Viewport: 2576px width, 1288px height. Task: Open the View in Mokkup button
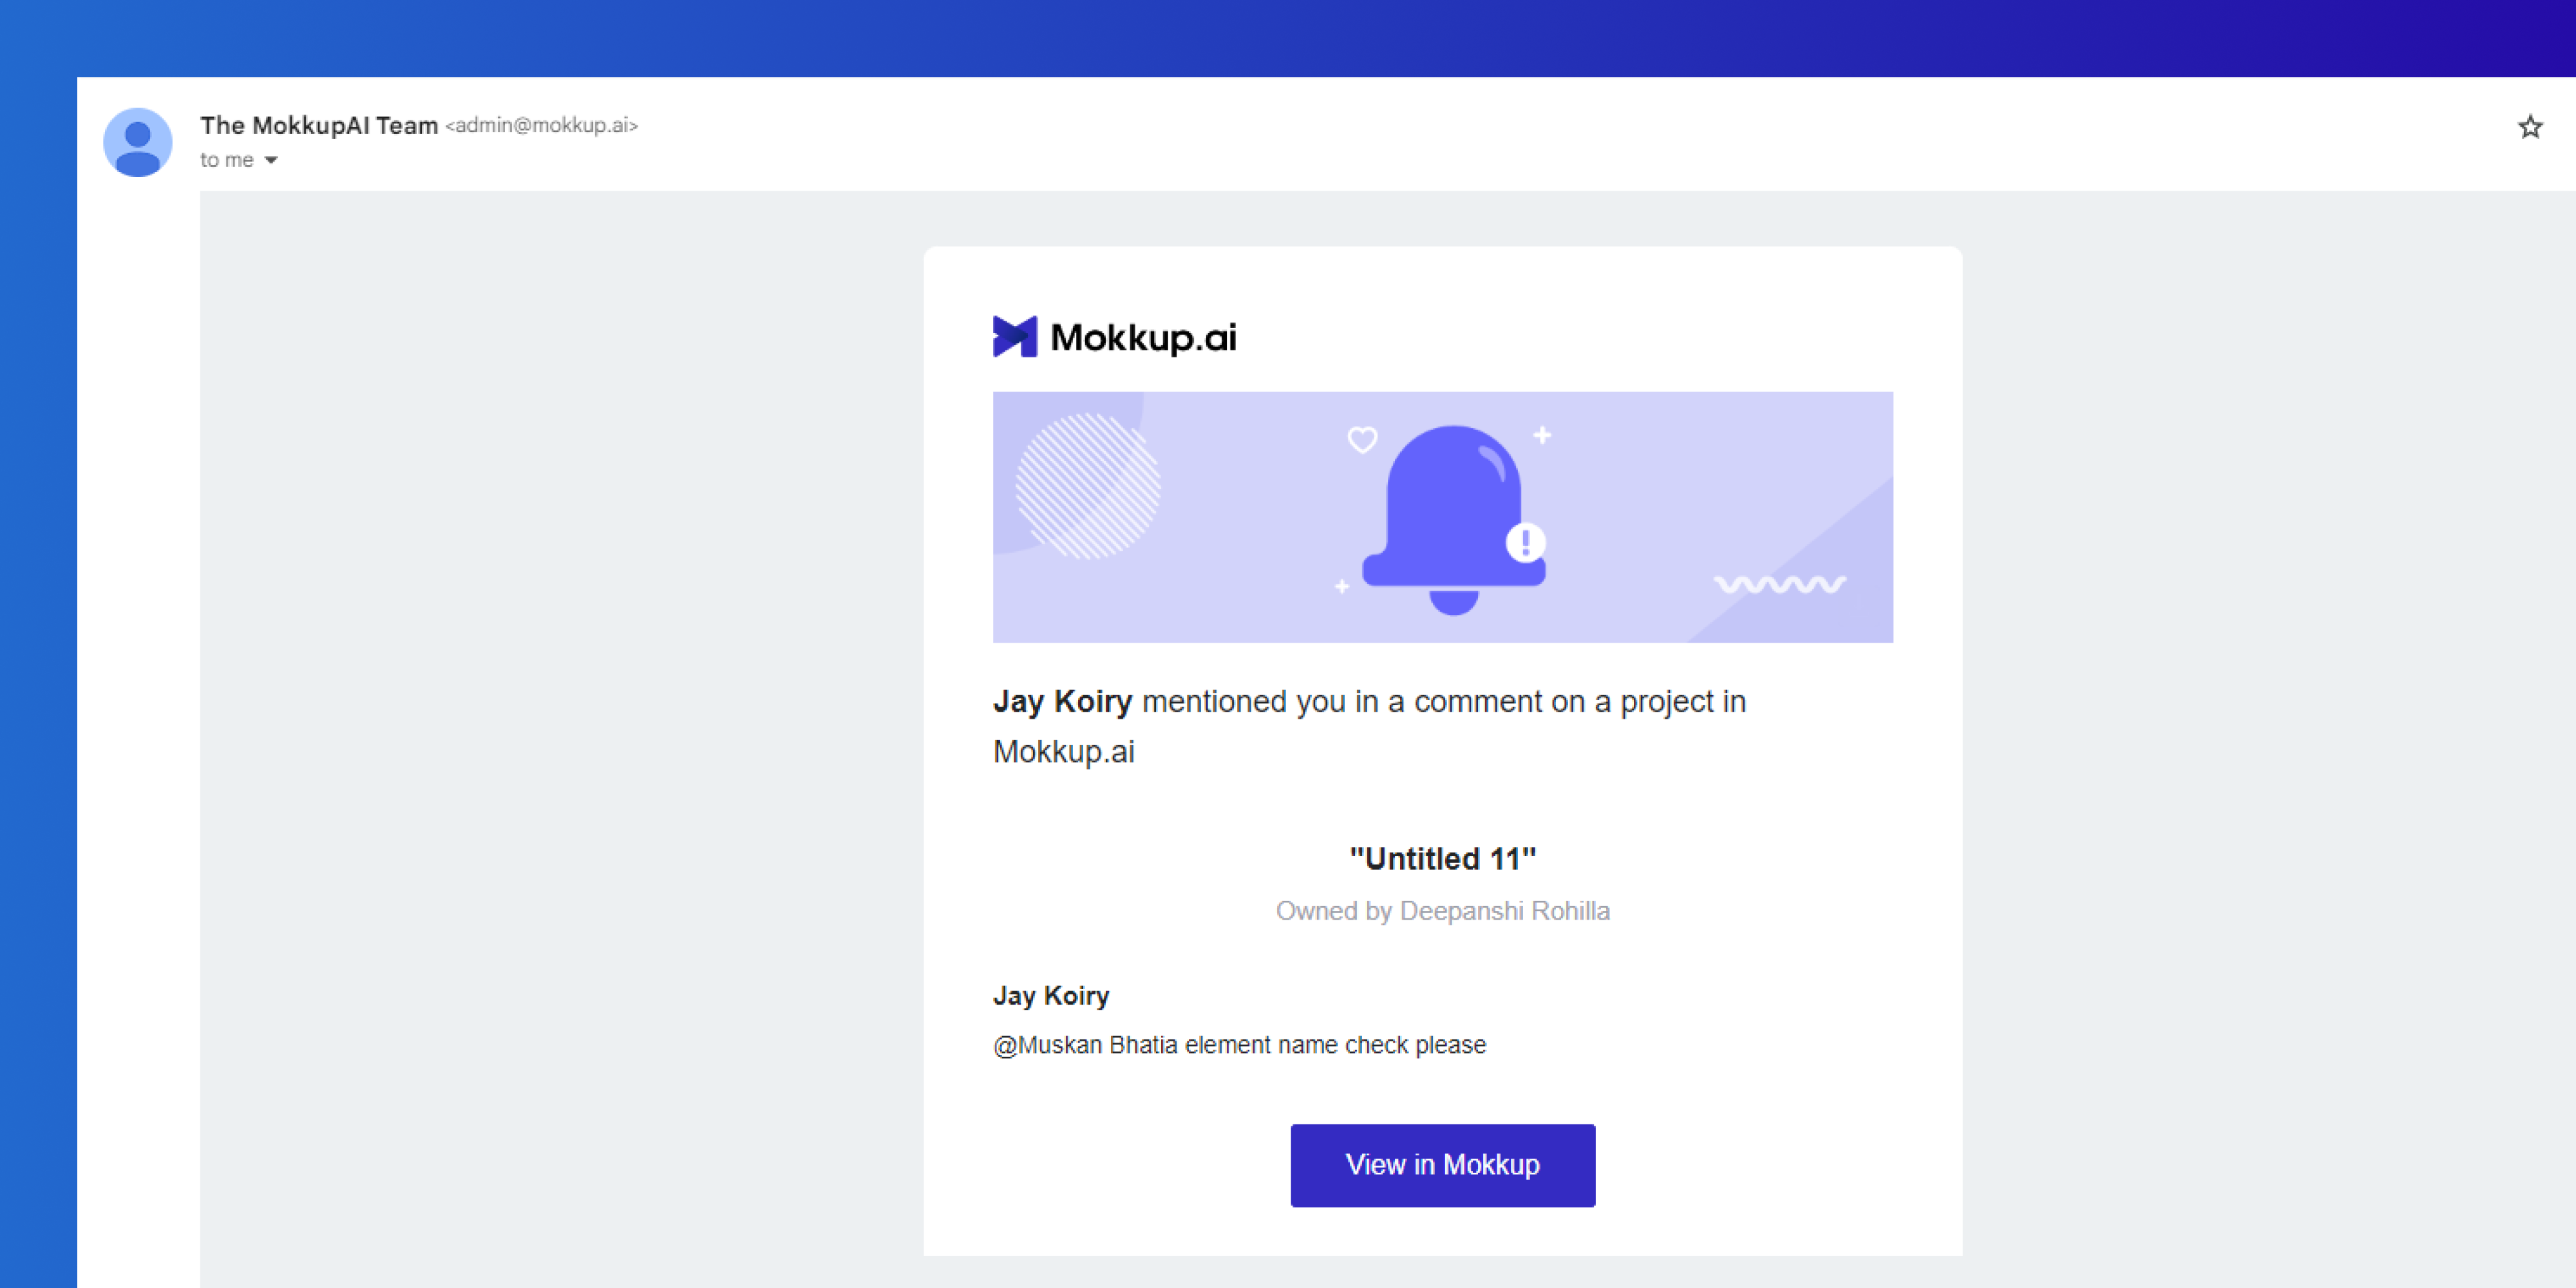pos(1442,1165)
